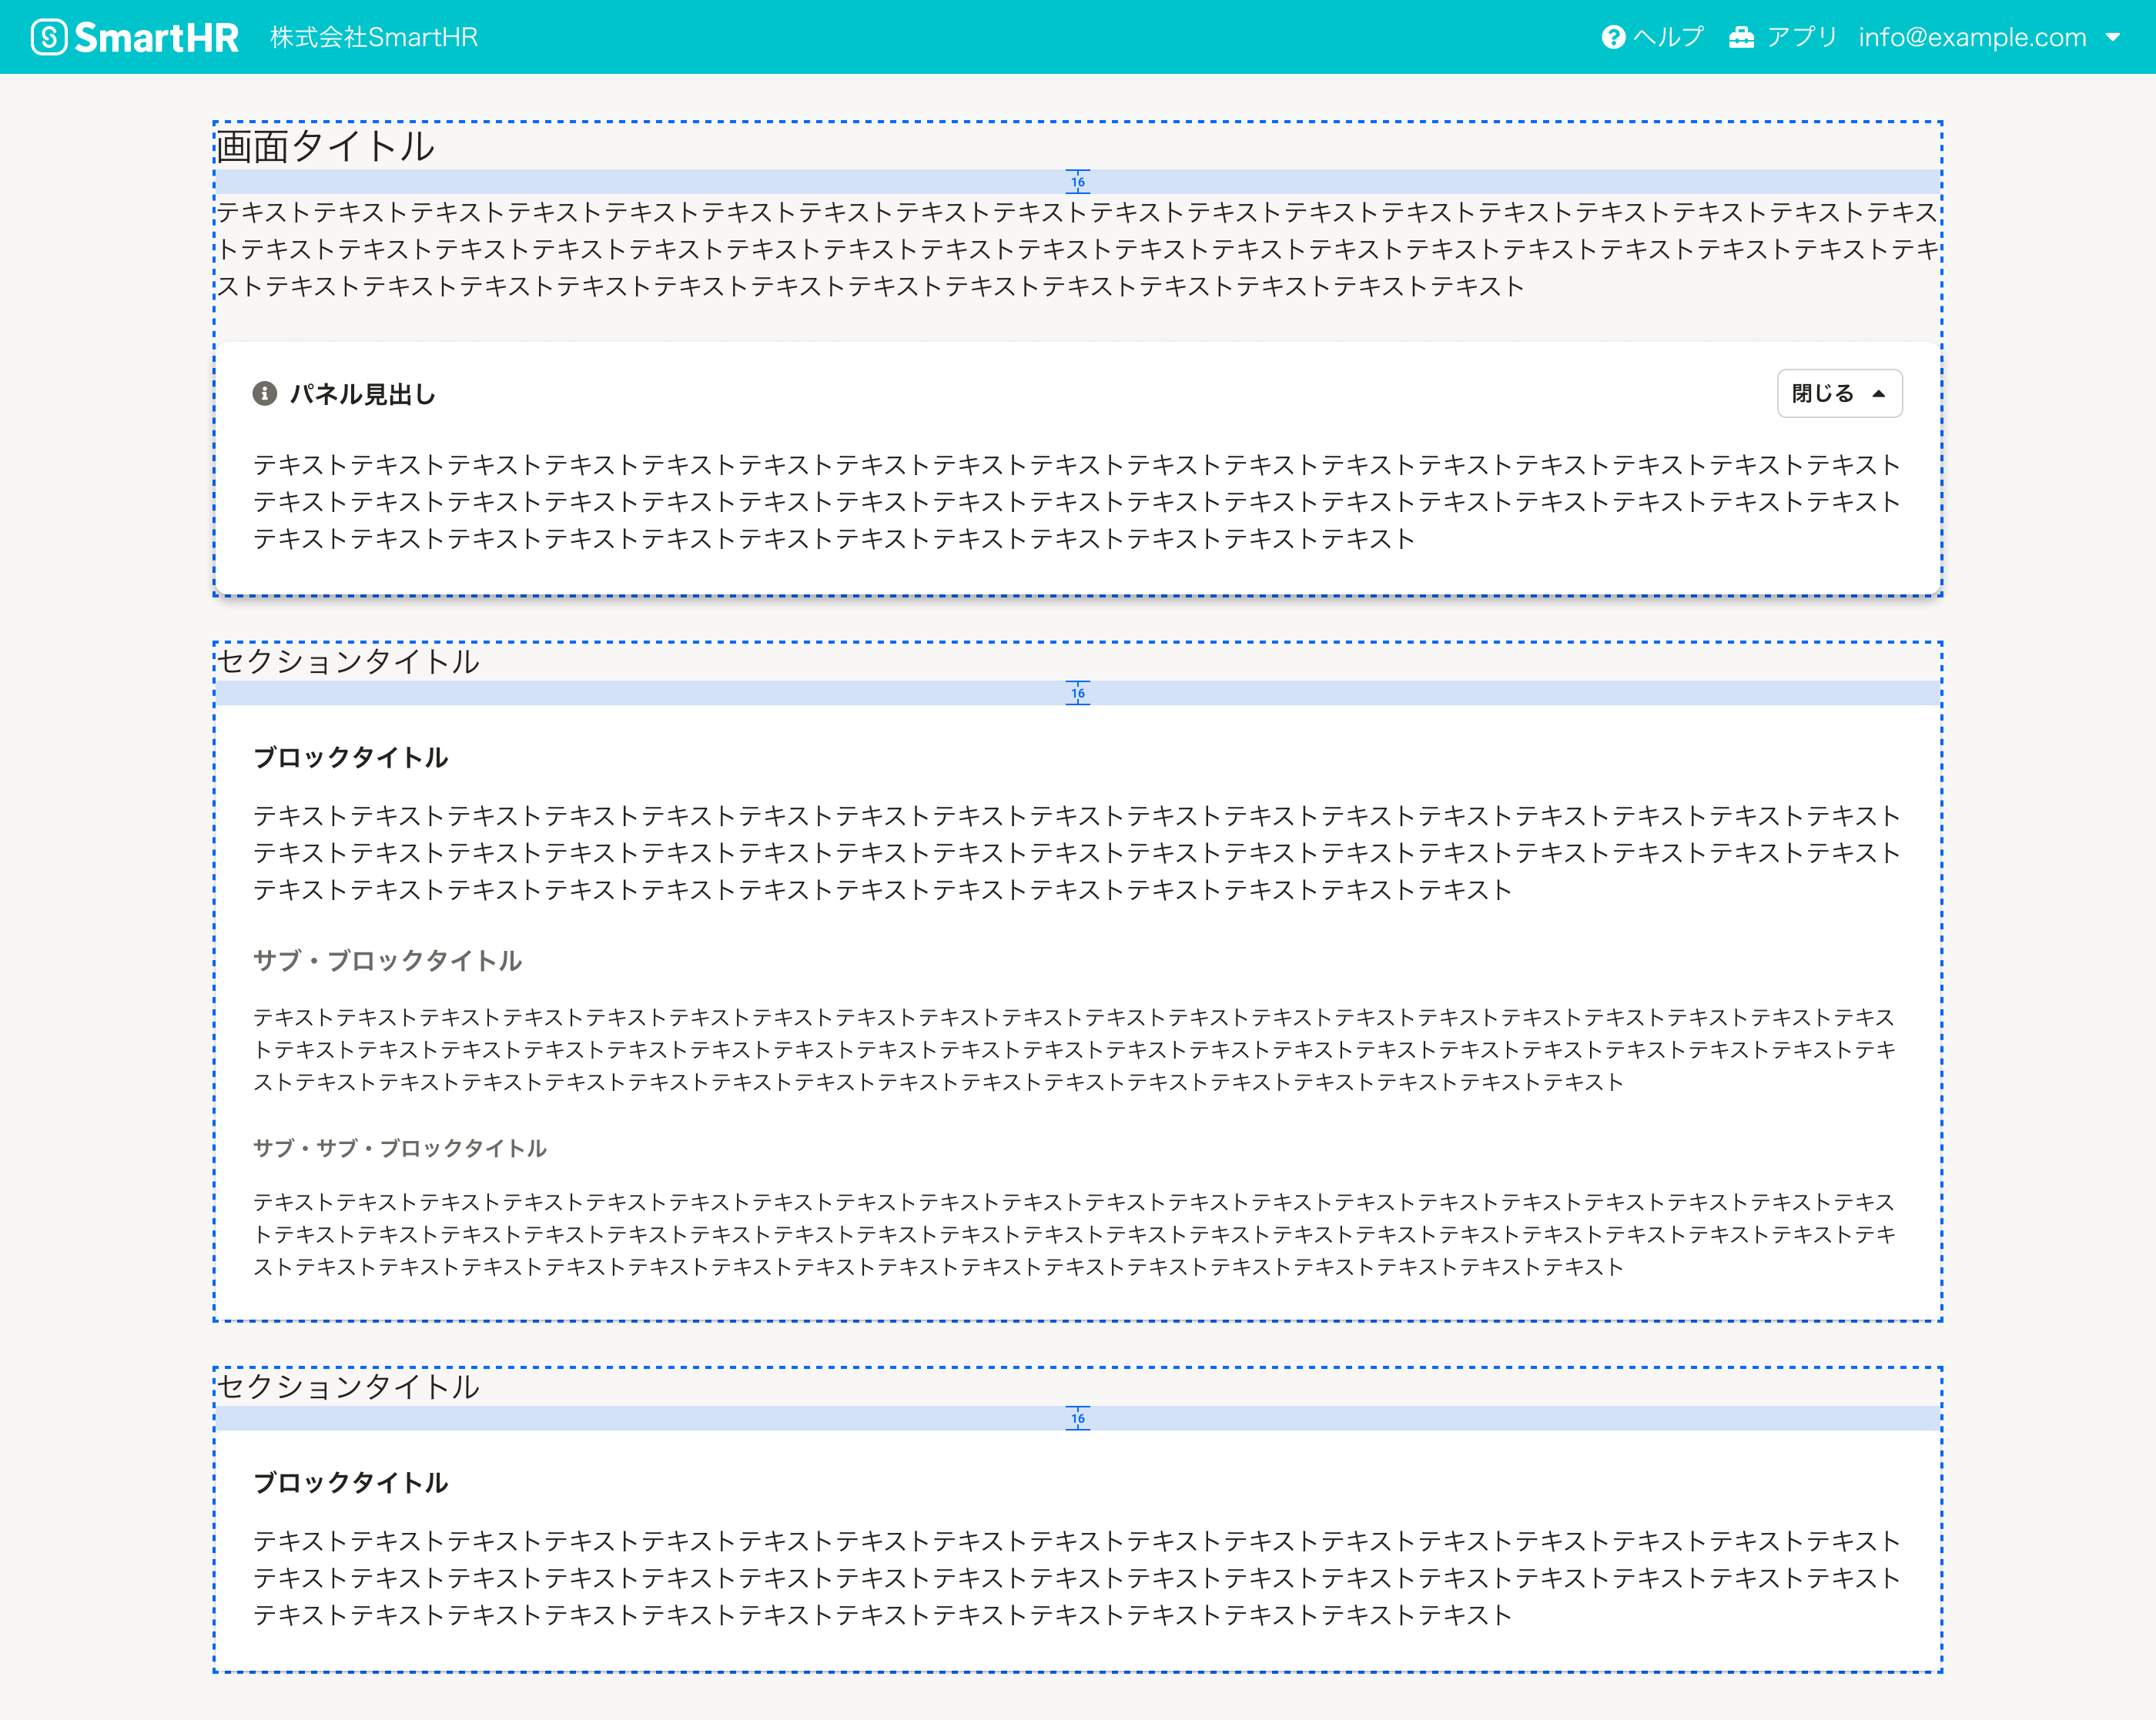The width and height of the screenshot is (2156, 1720).
Task: Collapse the panel with 閉じる button
Action: point(1824,394)
